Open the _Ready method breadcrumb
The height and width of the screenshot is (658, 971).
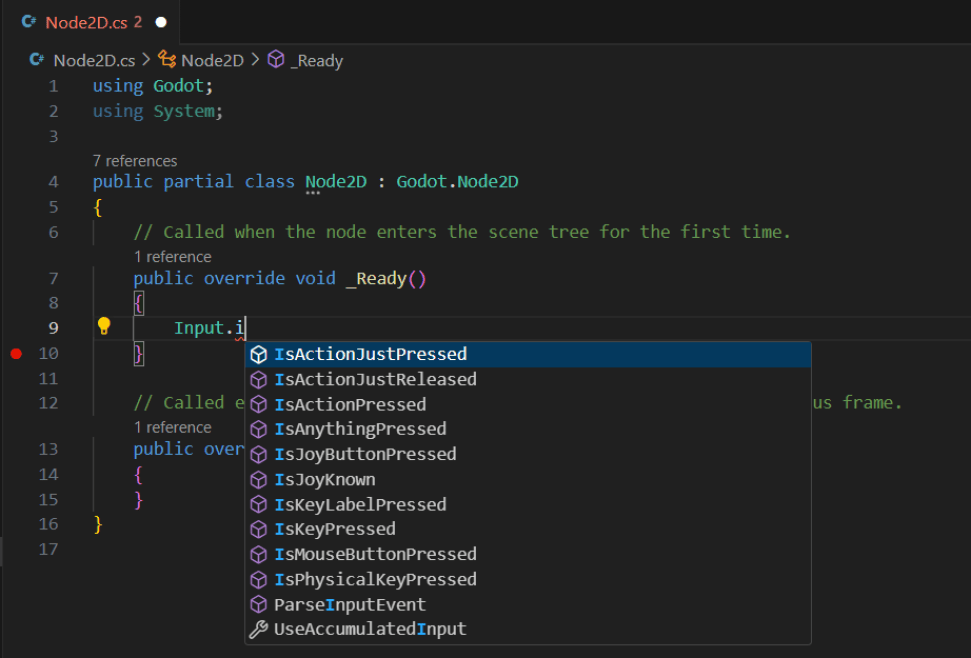(316, 61)
